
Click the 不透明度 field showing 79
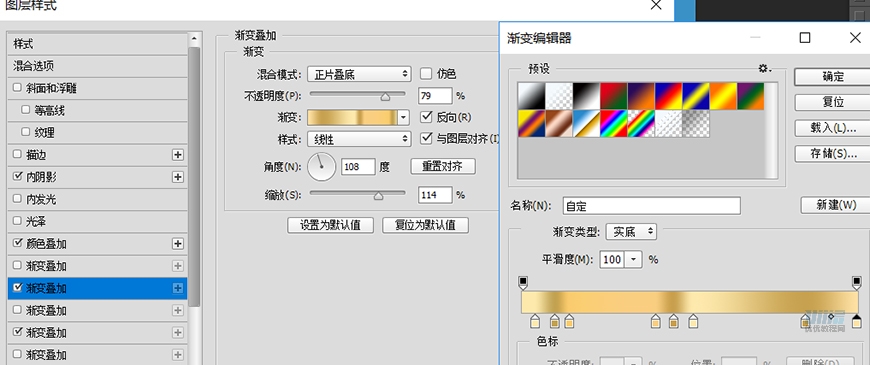(x=436, y=96)
